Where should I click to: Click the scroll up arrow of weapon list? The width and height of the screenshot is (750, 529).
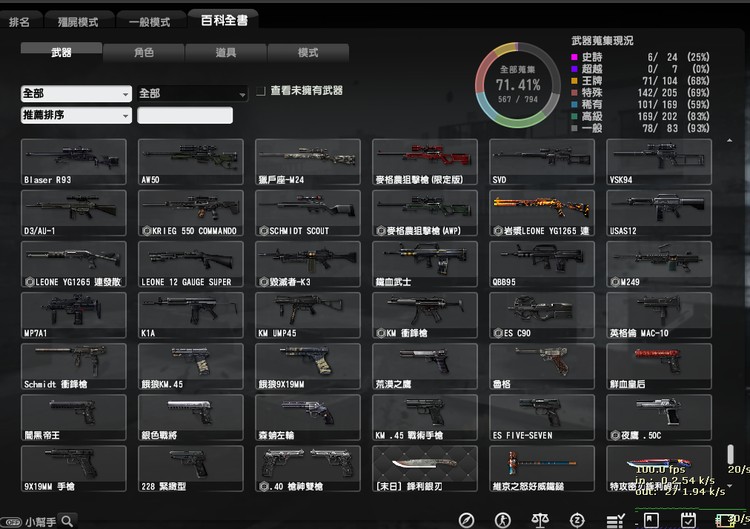[729, 141]
